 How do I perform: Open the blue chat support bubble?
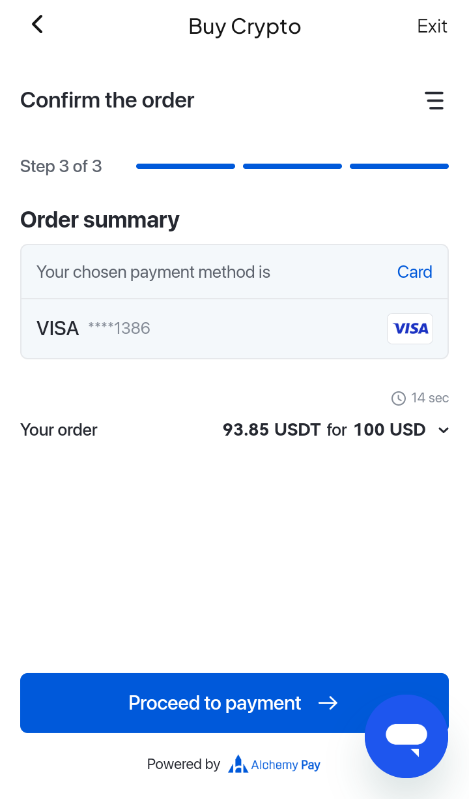coord(406,736)
